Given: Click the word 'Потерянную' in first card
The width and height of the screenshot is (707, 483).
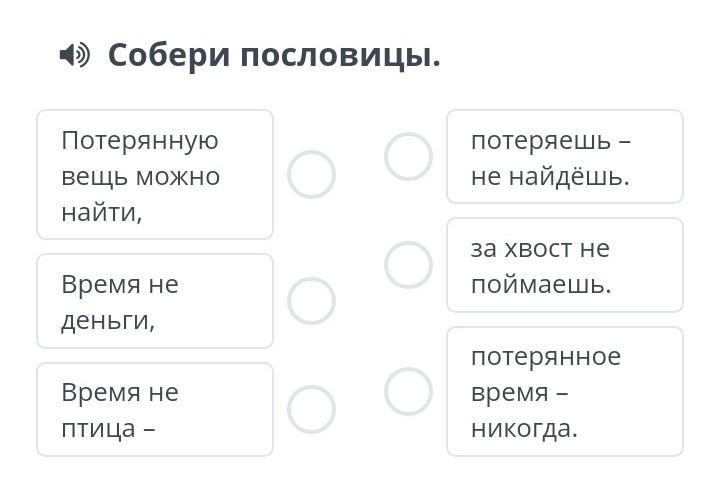Looking at the screenshot, I should click(140, 141).
